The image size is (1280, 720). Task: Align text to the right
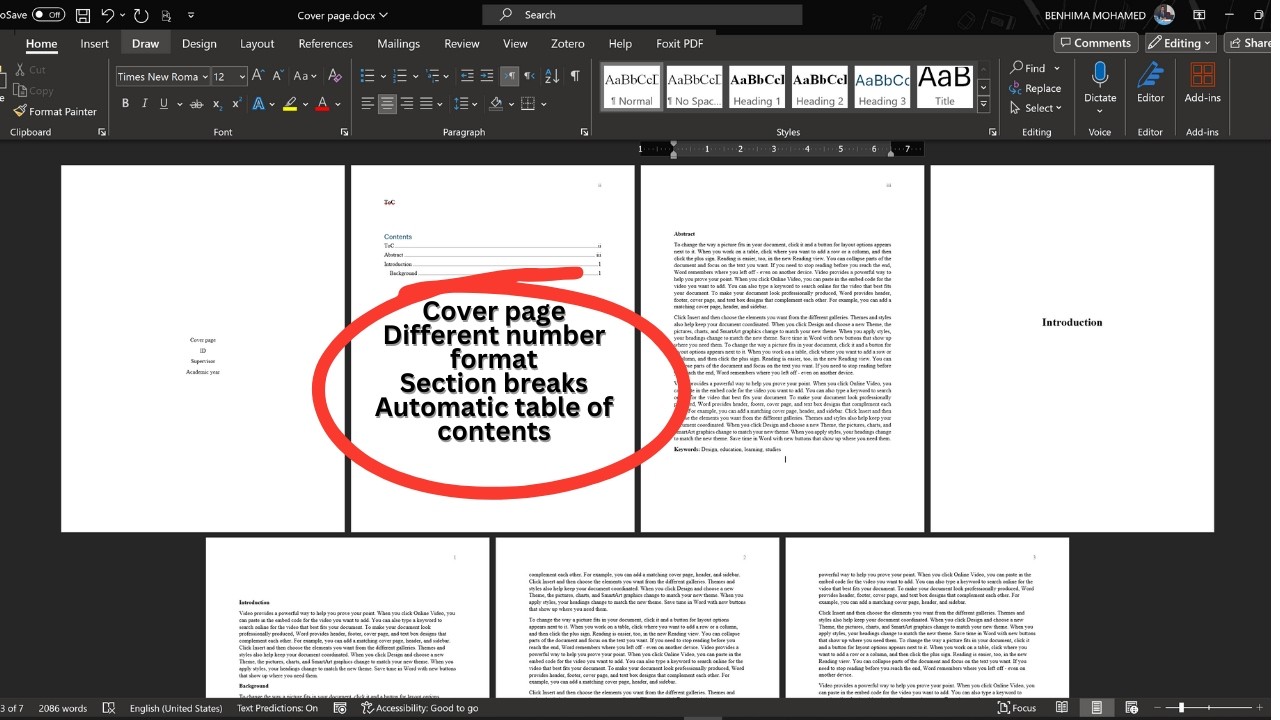(409, 103)
